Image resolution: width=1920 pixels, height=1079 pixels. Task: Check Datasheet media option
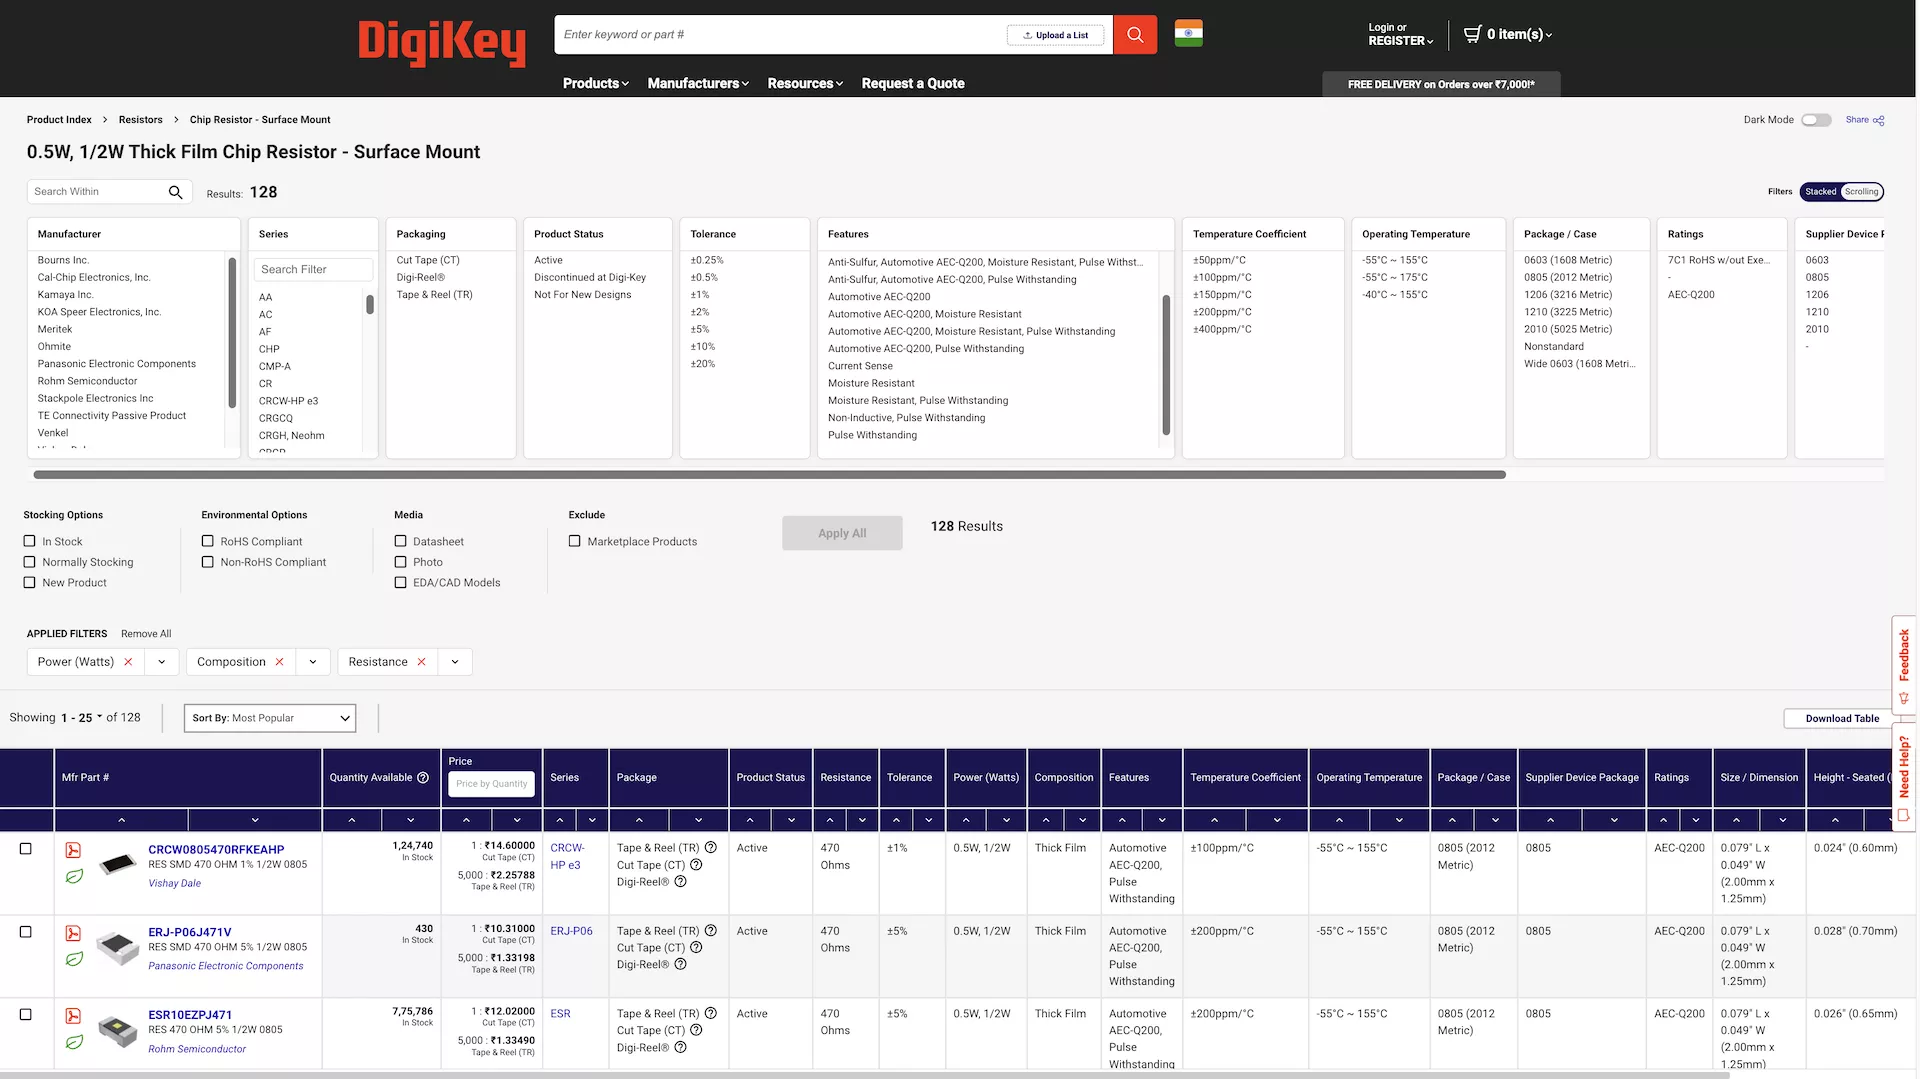click(400, 541)
